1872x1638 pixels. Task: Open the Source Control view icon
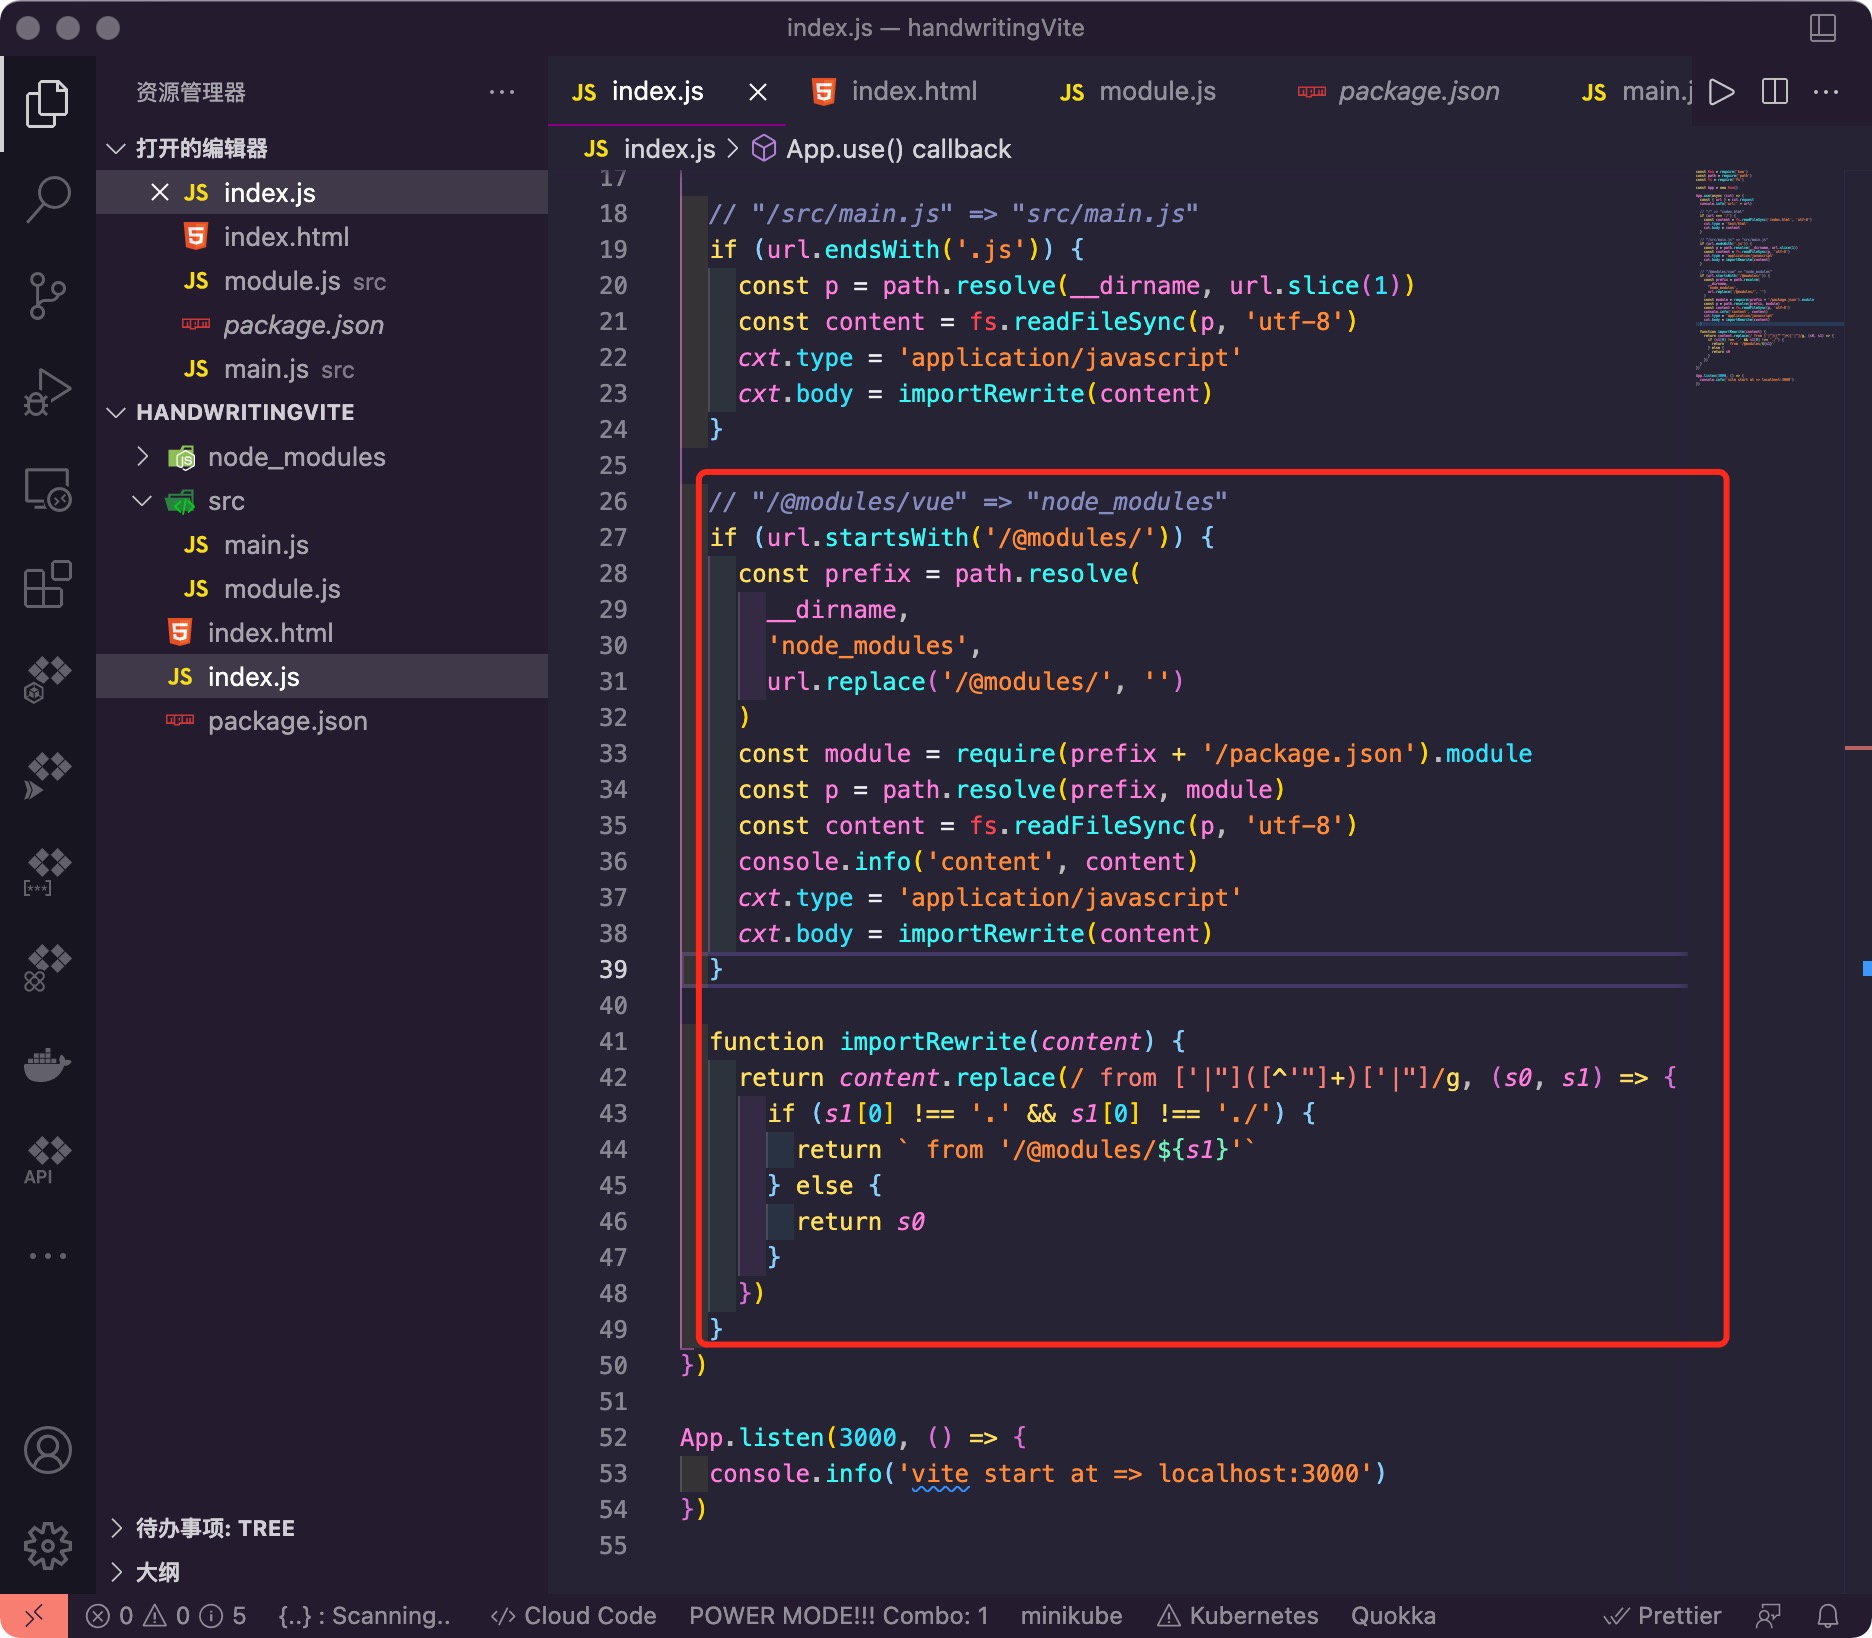[47, 296]
